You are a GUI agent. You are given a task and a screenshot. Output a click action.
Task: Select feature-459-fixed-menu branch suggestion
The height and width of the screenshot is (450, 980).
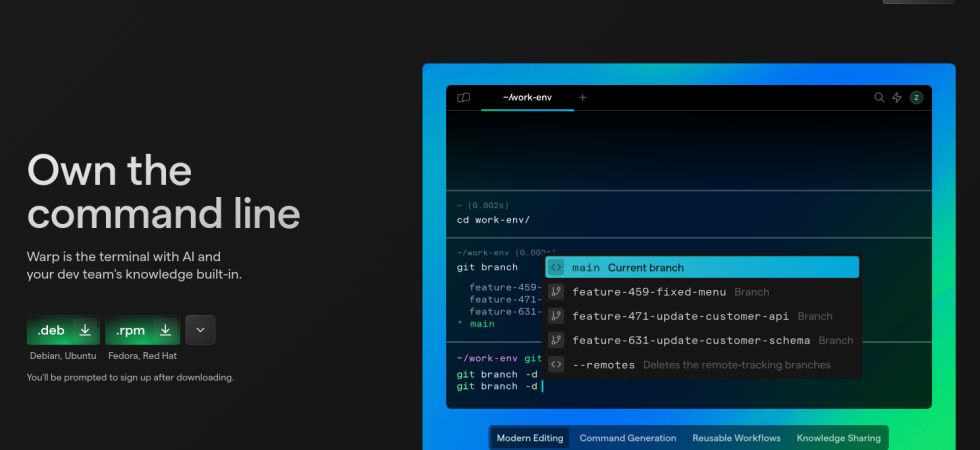702,292
